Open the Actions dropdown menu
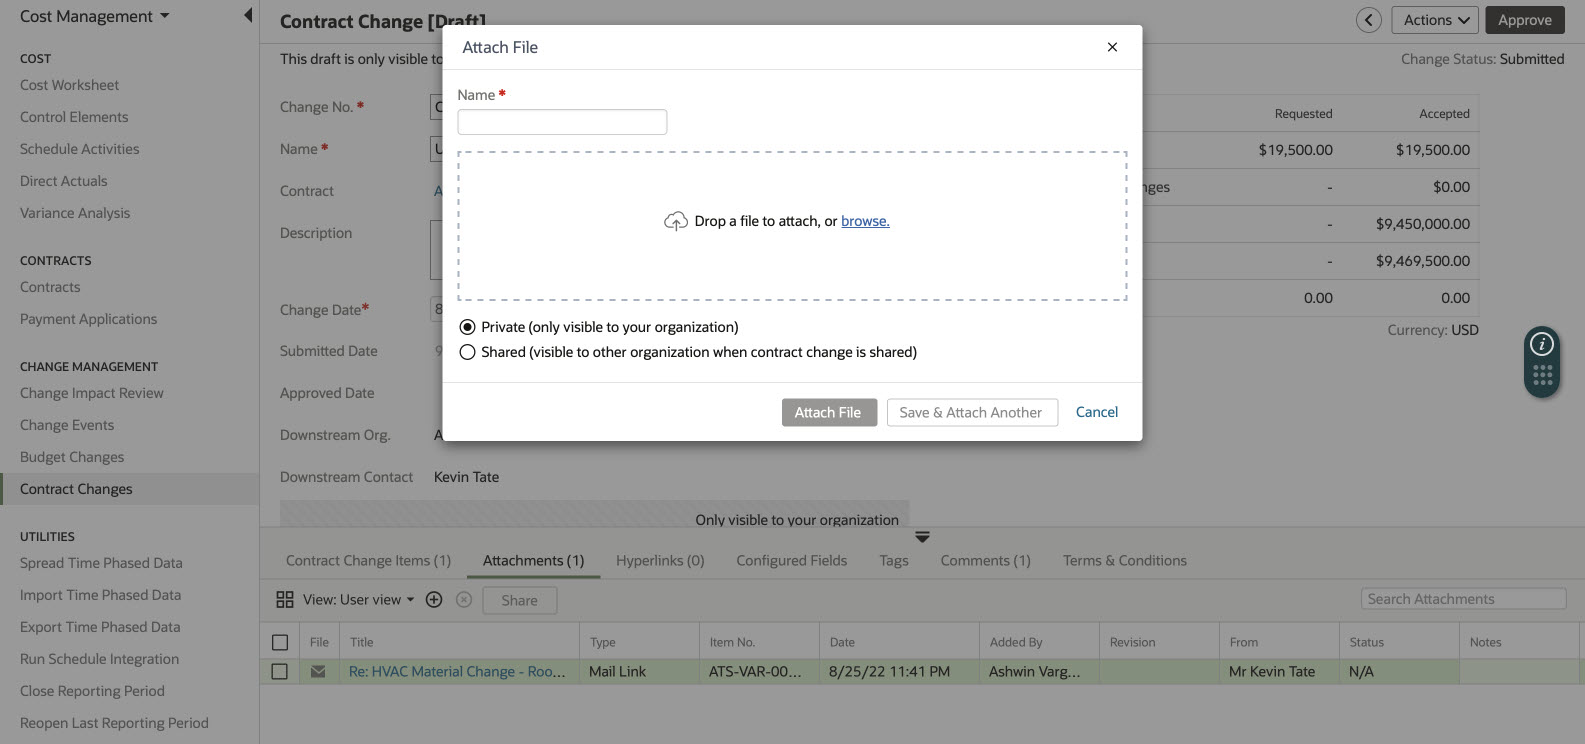Screen dimensions: 1585x744 point(1434,20)
